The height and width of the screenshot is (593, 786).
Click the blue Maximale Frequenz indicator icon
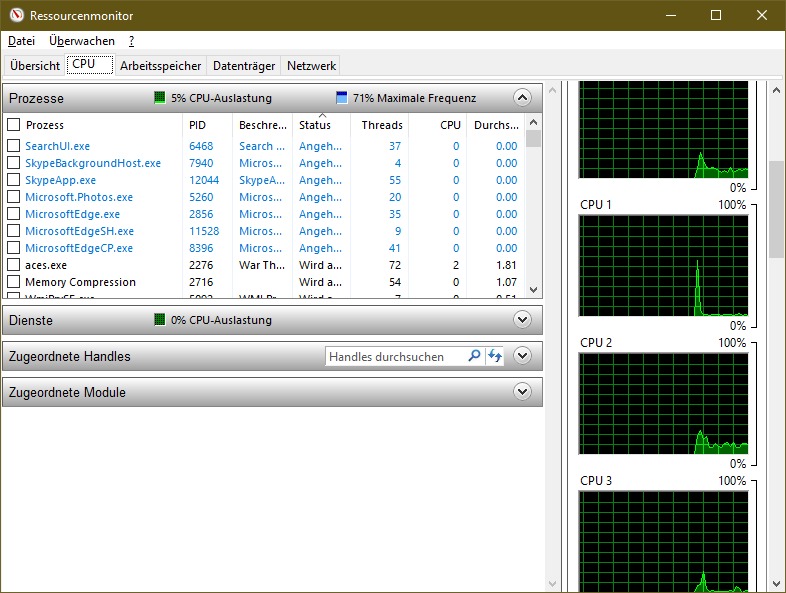341,97
